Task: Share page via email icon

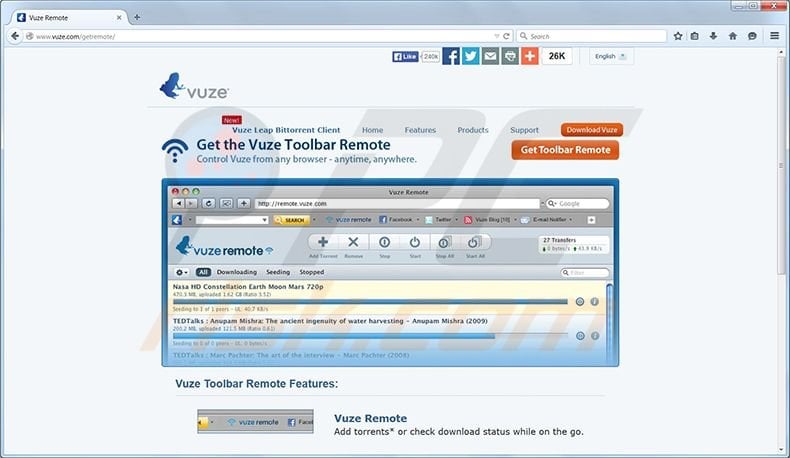Action: pos(490,56)
